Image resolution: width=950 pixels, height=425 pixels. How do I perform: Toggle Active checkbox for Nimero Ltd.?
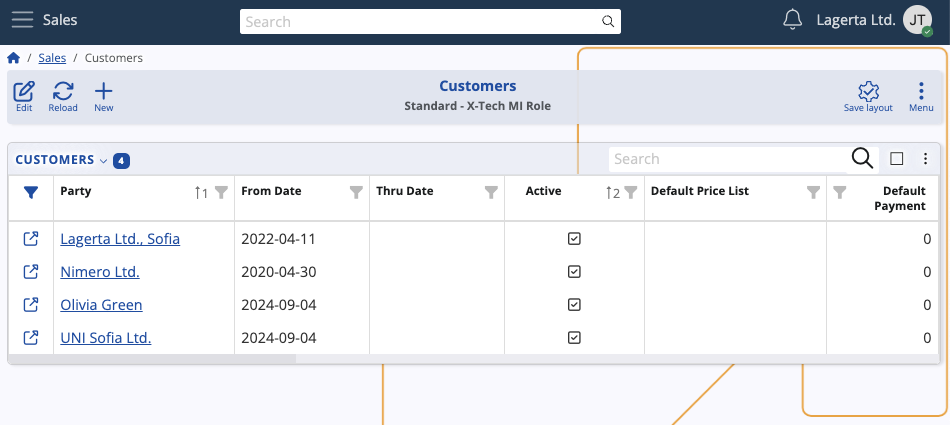click(x=574, y=272)
